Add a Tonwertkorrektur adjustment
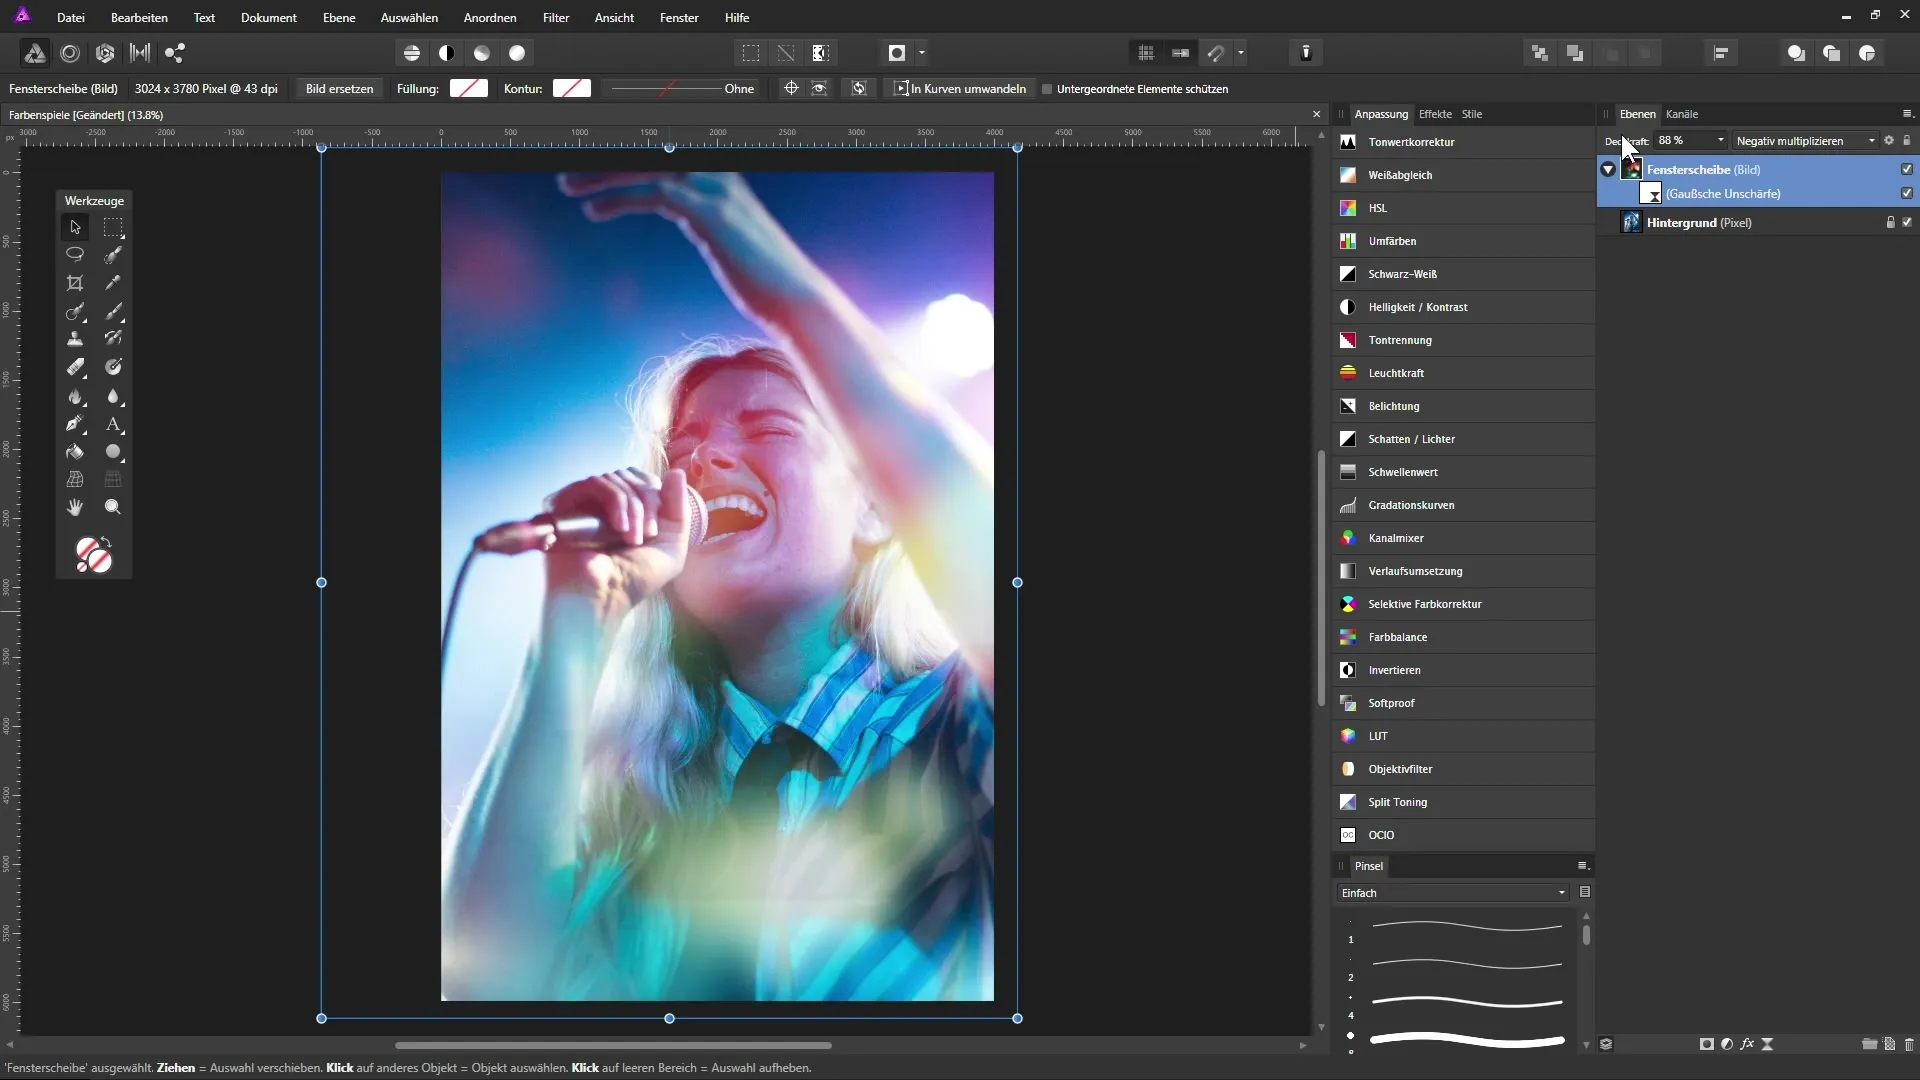This screenshot has height=1080, width=1920. [1464, 142]
